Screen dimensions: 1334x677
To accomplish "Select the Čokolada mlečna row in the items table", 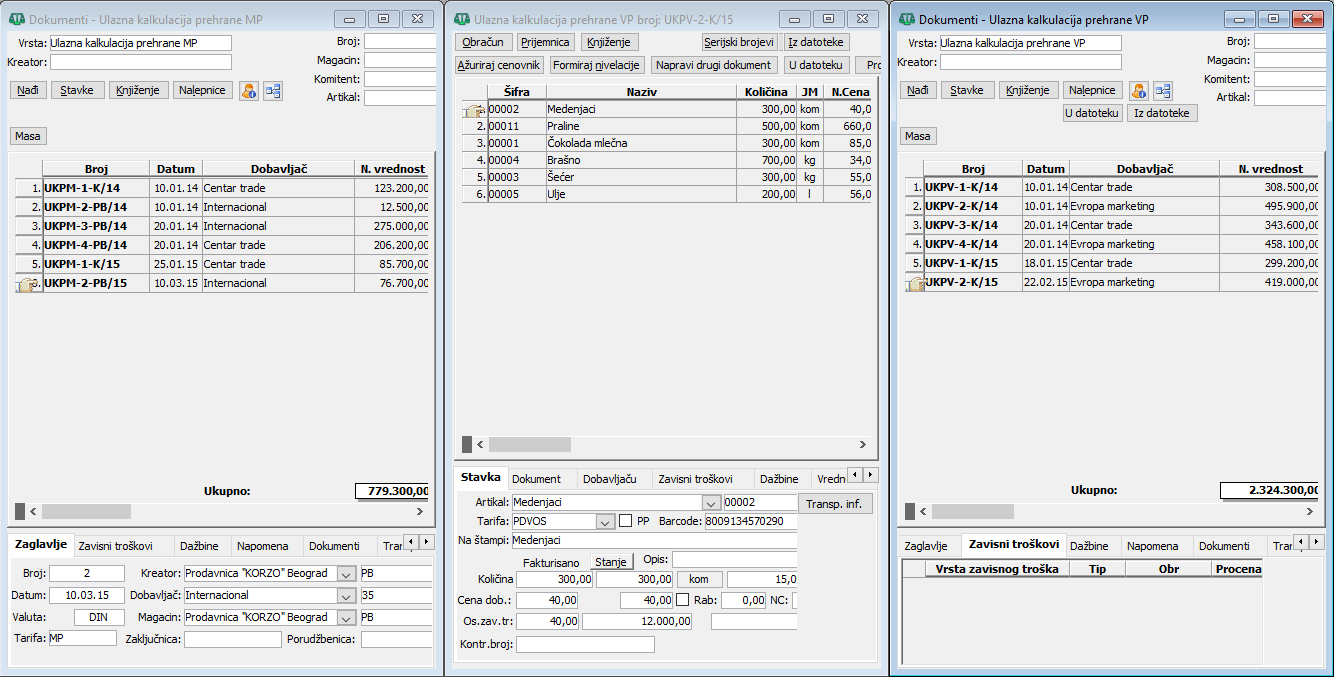I will pos(668,144).
